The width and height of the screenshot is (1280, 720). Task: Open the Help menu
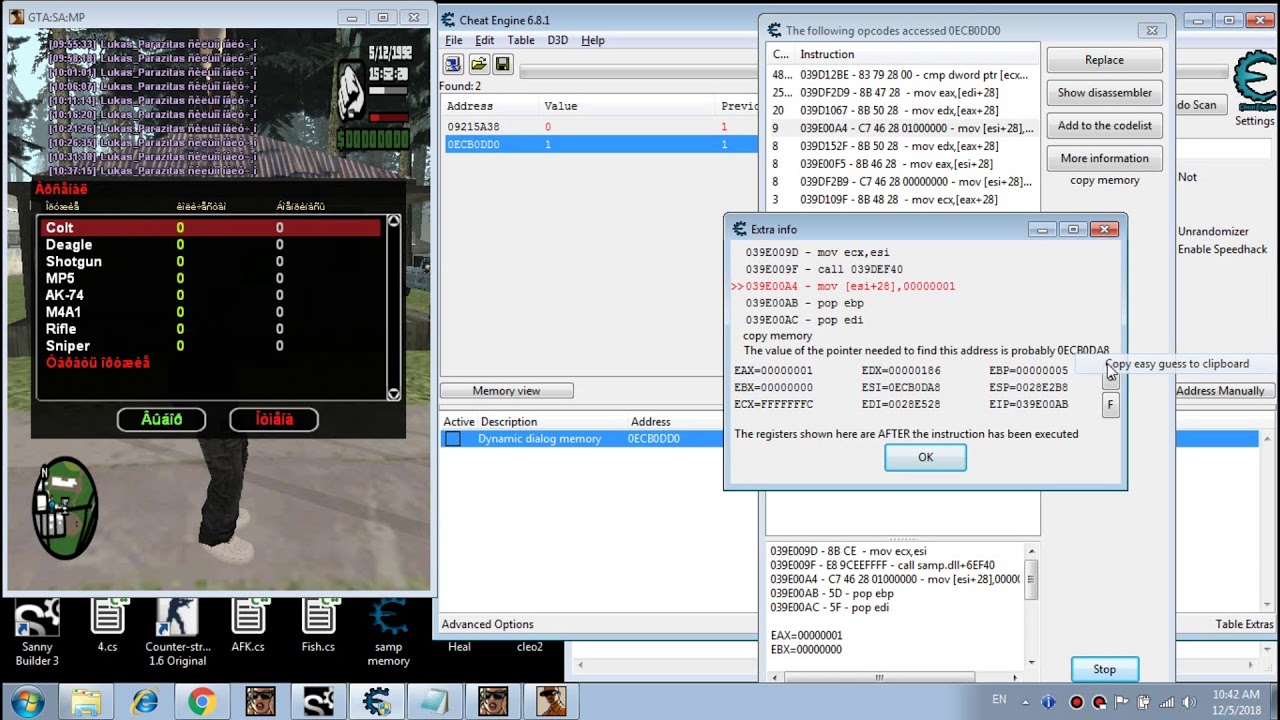[593, 40]
